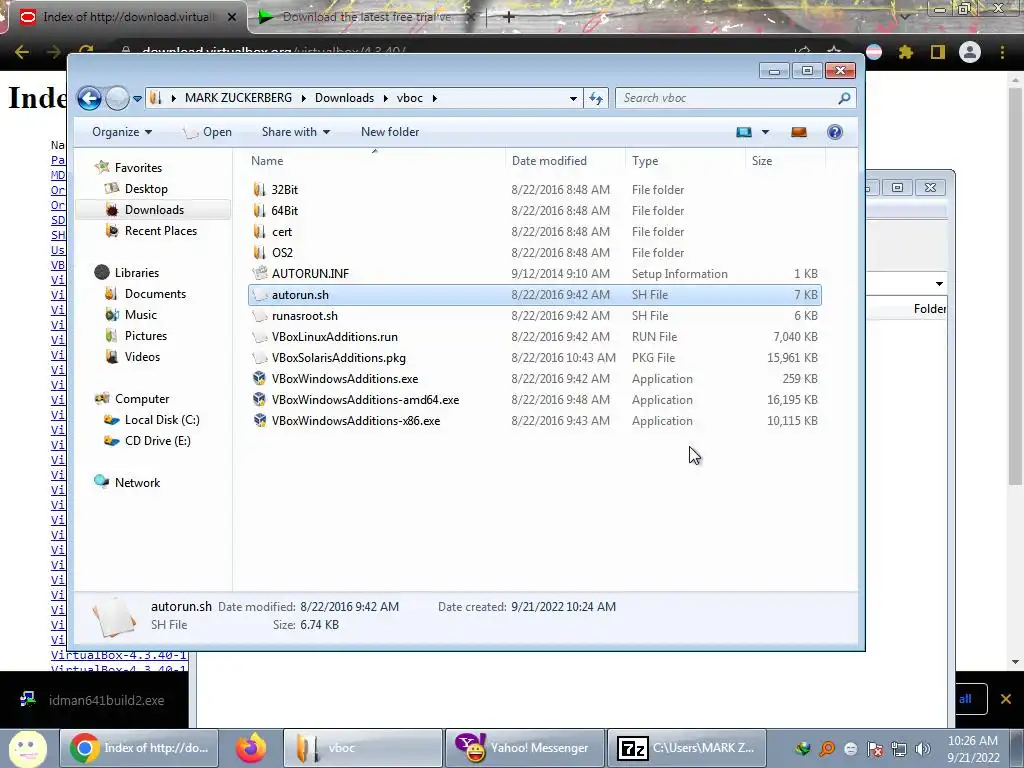Image resolution: width=1024 pixels, height=768 pixels.
Task: Click the refresh button beside address bar
Action: tap(596, 98)
